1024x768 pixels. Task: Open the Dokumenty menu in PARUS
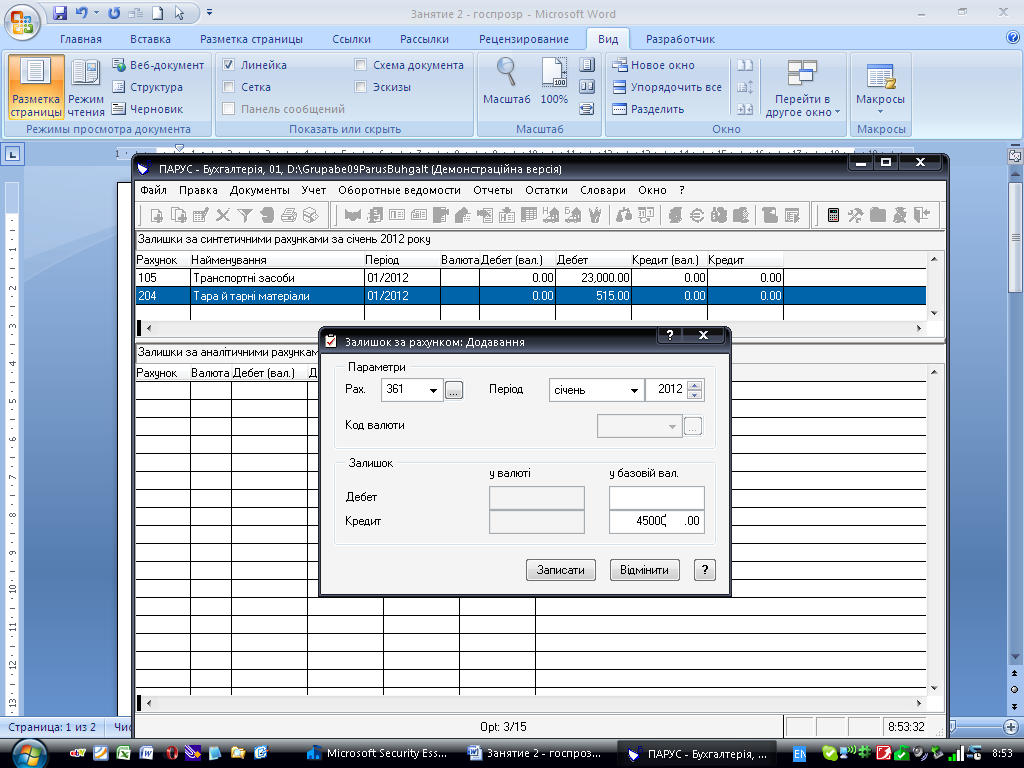(x=259, y=190)
